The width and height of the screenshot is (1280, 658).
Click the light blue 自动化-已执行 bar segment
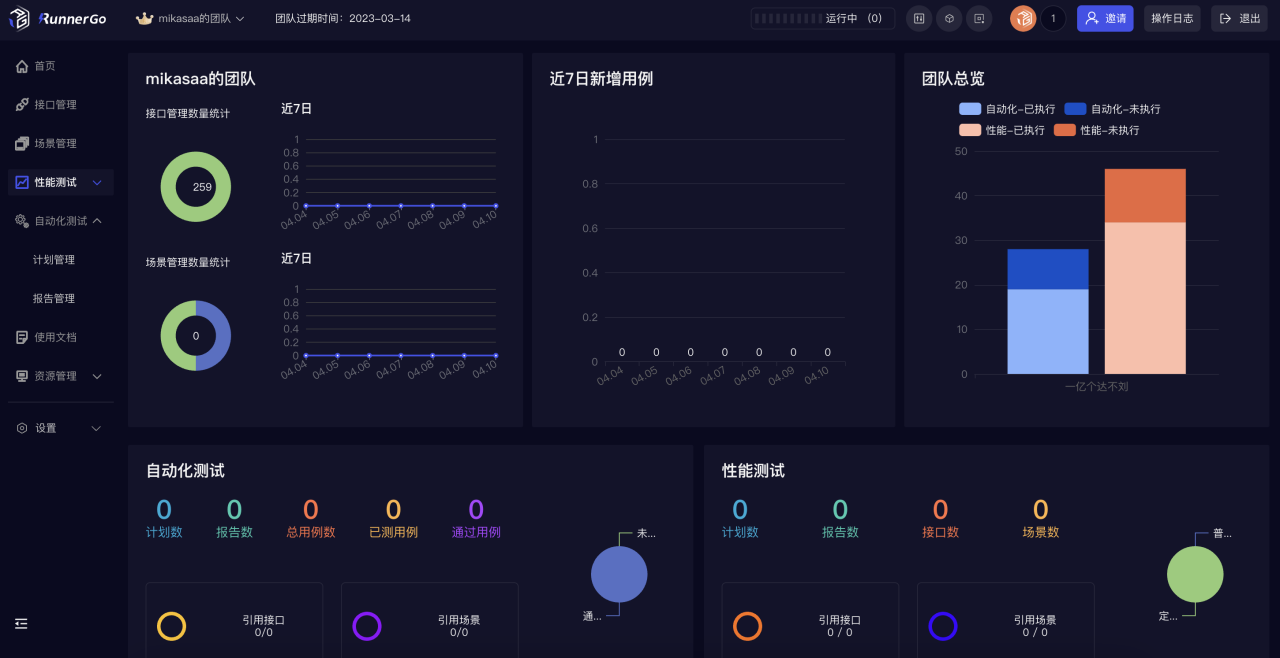(1048, 331)
